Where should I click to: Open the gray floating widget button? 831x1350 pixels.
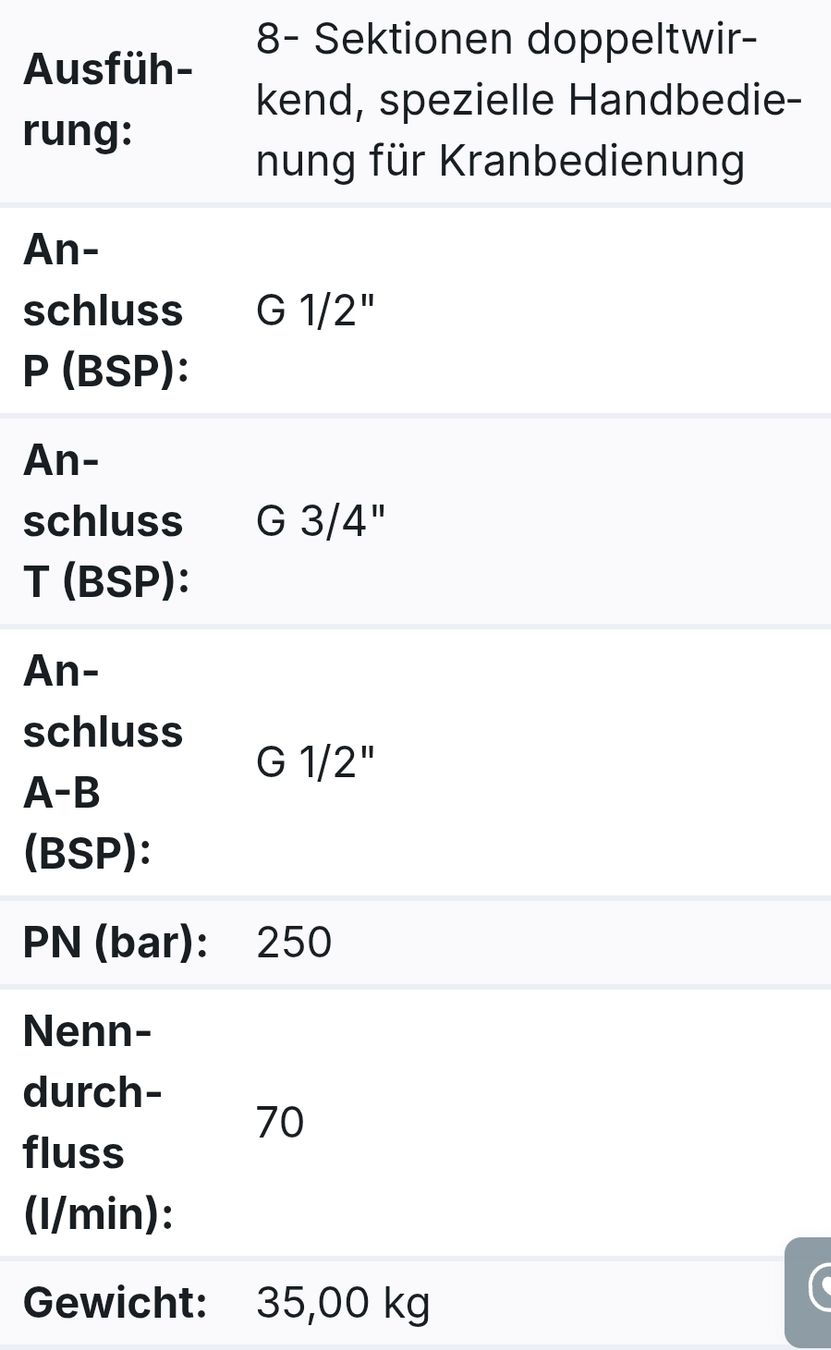coord(809,1292)
